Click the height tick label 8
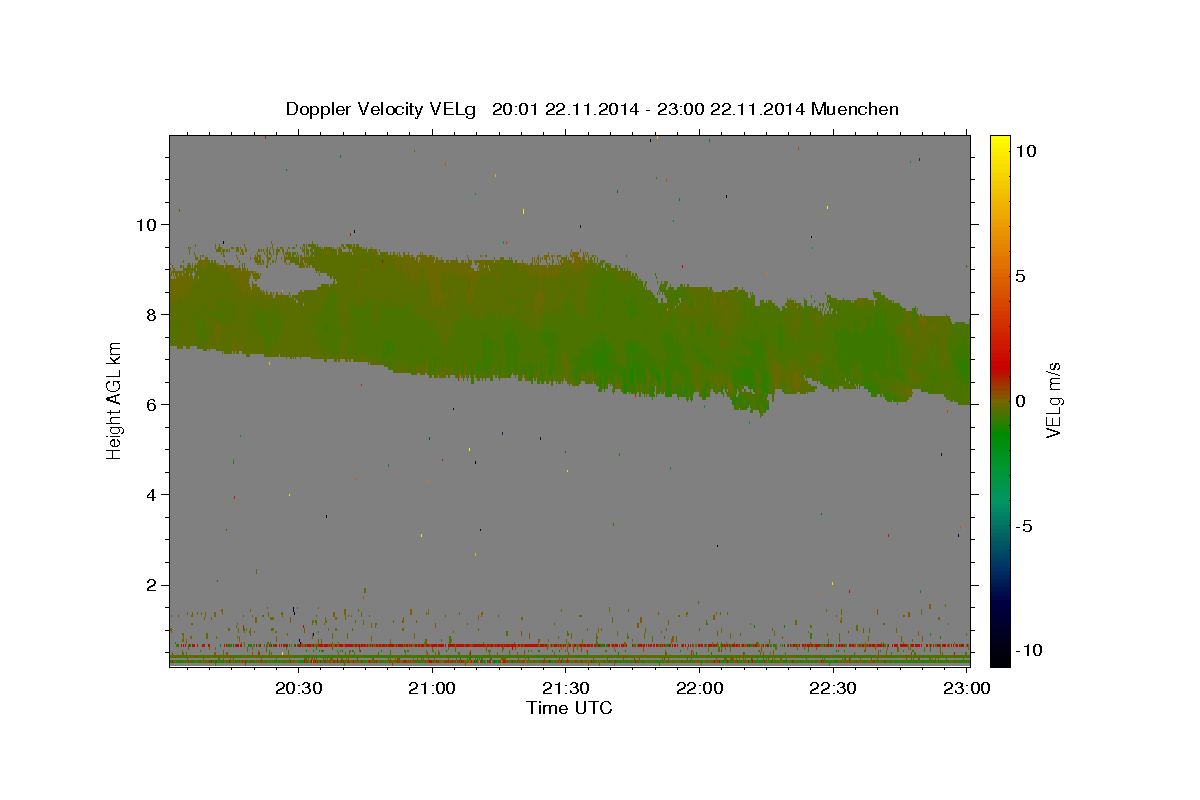The width and height of the screenshot is (1200, 800). [x=150, y=315]
